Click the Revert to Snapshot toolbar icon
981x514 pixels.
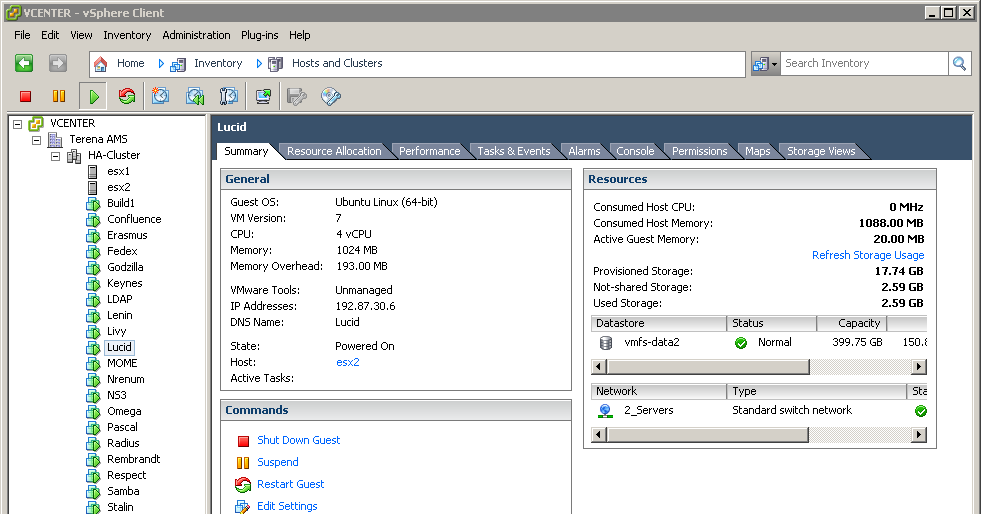[195, 96]
